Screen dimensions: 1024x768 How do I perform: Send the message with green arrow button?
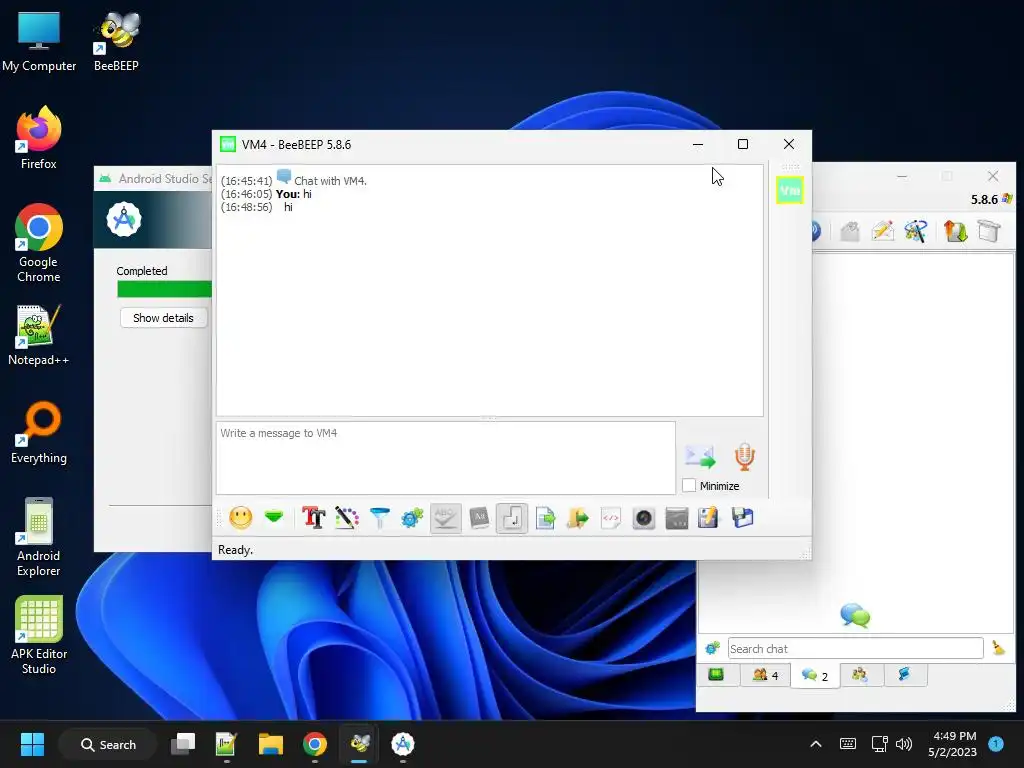(x=700, y=456)
